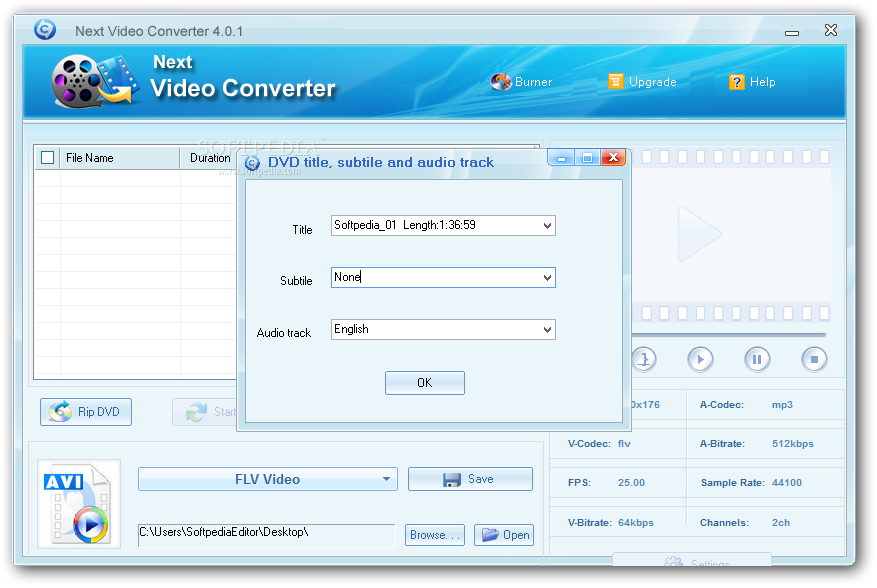Viewport: 877px width, 588px height.
Task: Click the V-Bitrate value 64kbps
Action: click(635, 523)
